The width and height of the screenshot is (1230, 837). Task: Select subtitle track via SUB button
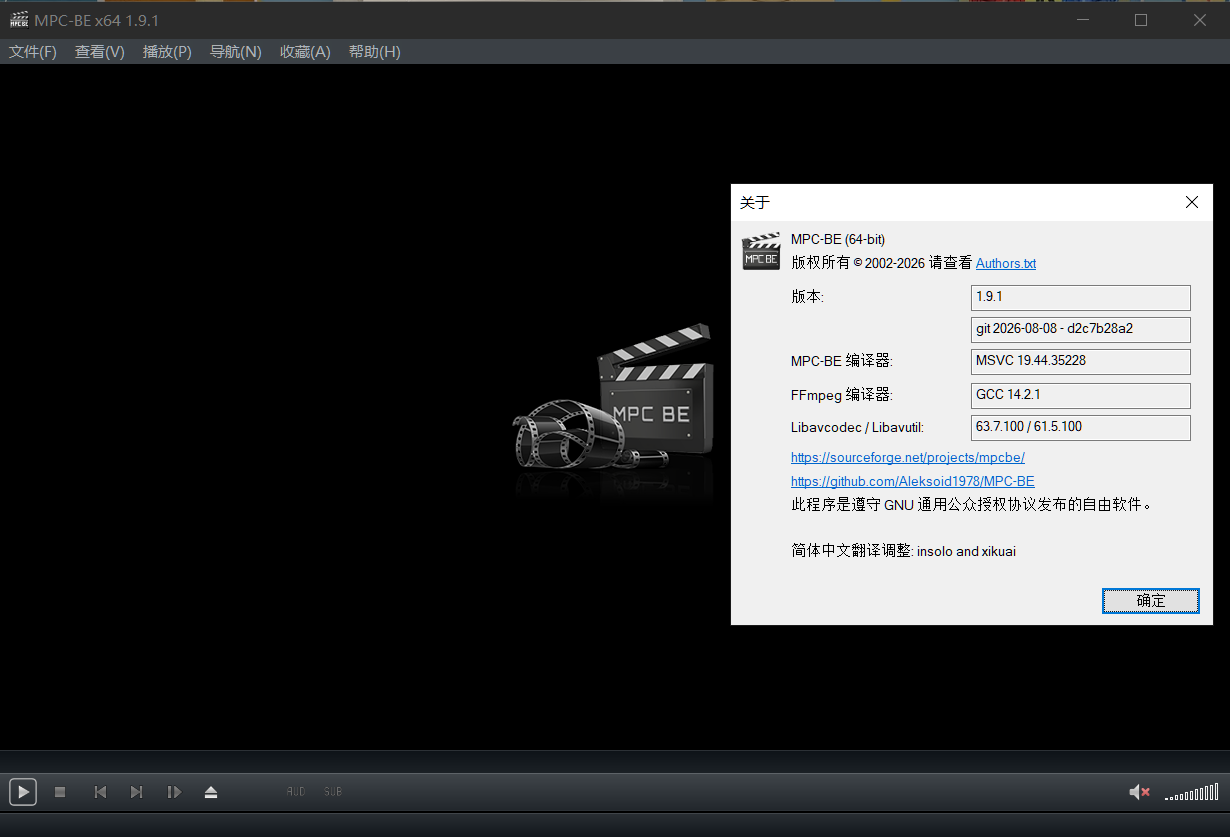point(333,792)
